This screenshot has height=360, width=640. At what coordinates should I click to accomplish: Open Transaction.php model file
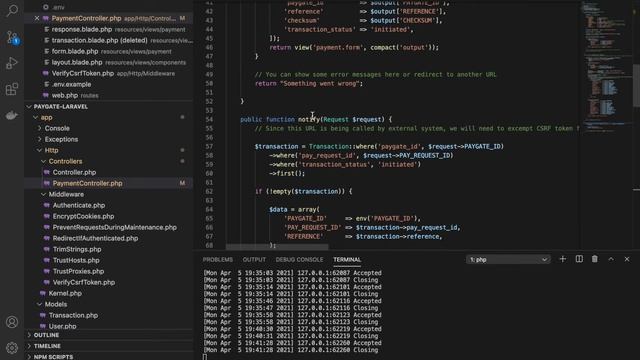coord(109,316)
